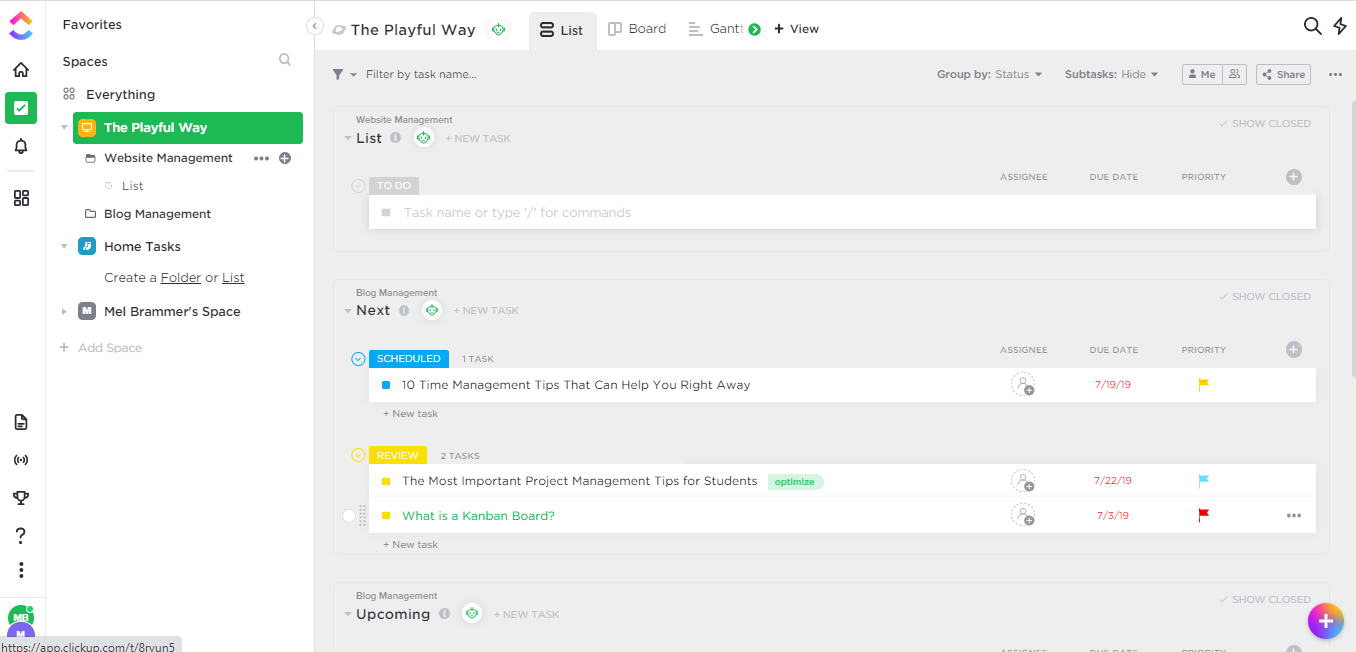This screenshot has width=1356, height=652.
Task: Open the ellipsis menu beside Share
Action: point(1335,74)
